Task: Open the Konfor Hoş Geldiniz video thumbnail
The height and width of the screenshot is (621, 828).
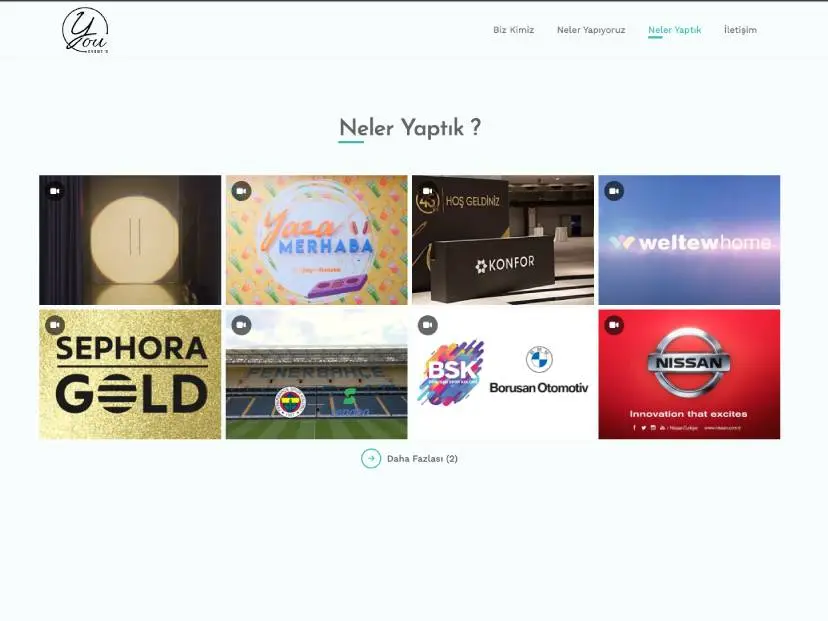Action: coord(503,240)
